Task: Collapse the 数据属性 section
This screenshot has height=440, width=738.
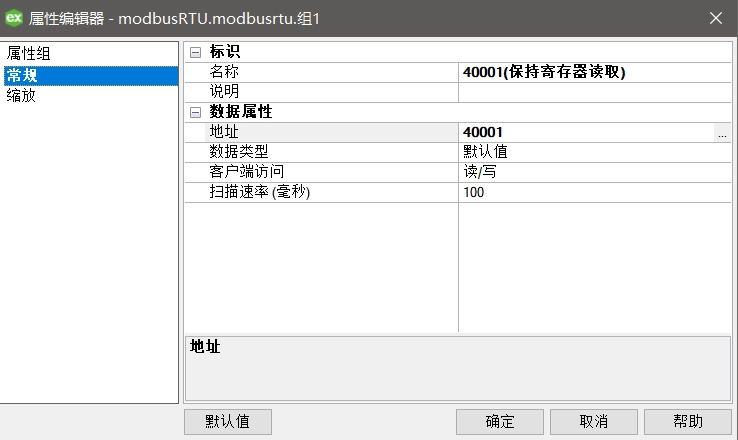Action: point(195,112)
